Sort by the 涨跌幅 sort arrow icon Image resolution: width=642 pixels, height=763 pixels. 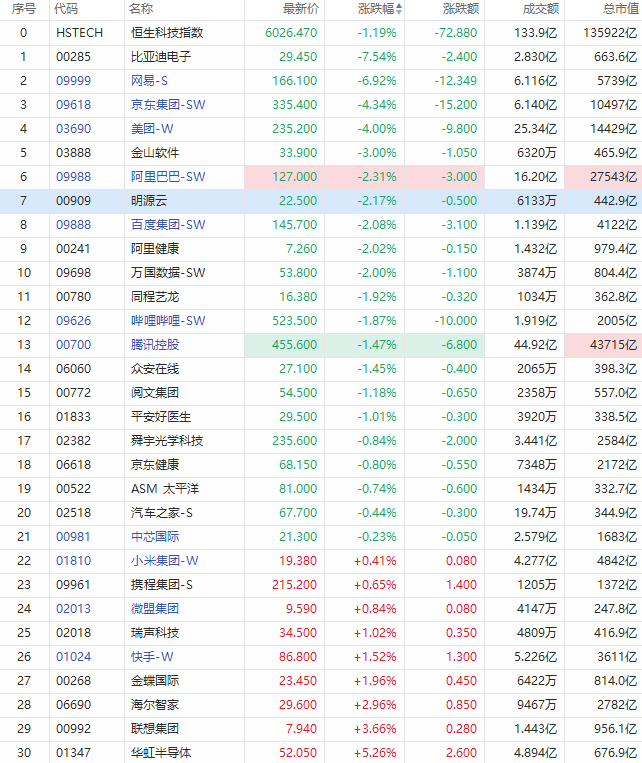pyautogui.click(x=399, y=9)
